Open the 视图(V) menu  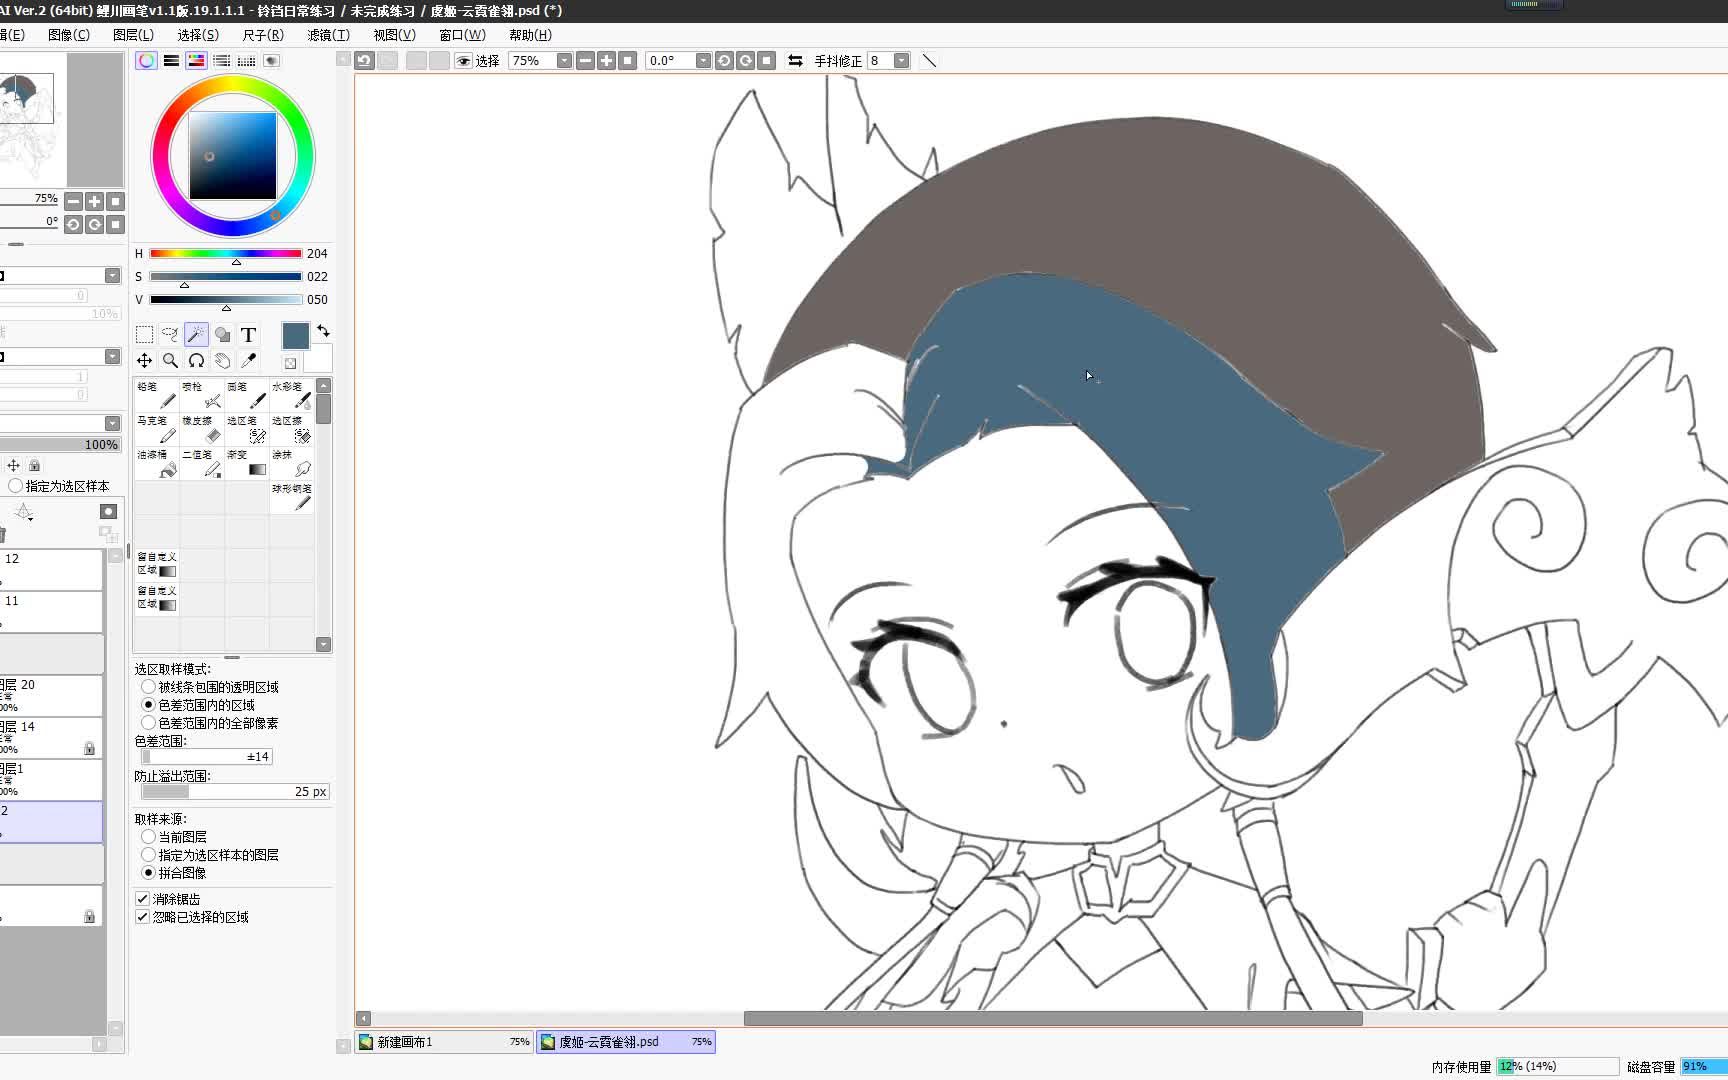point(394,35)
